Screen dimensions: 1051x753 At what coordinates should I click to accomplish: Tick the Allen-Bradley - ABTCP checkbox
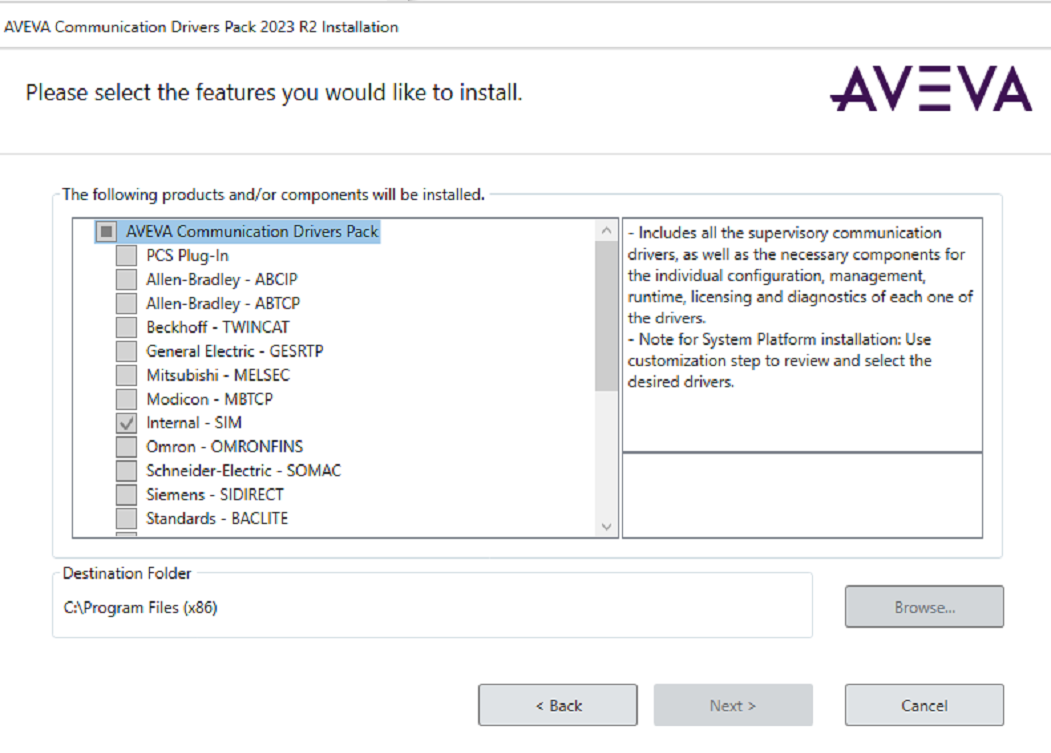[126, 303]
